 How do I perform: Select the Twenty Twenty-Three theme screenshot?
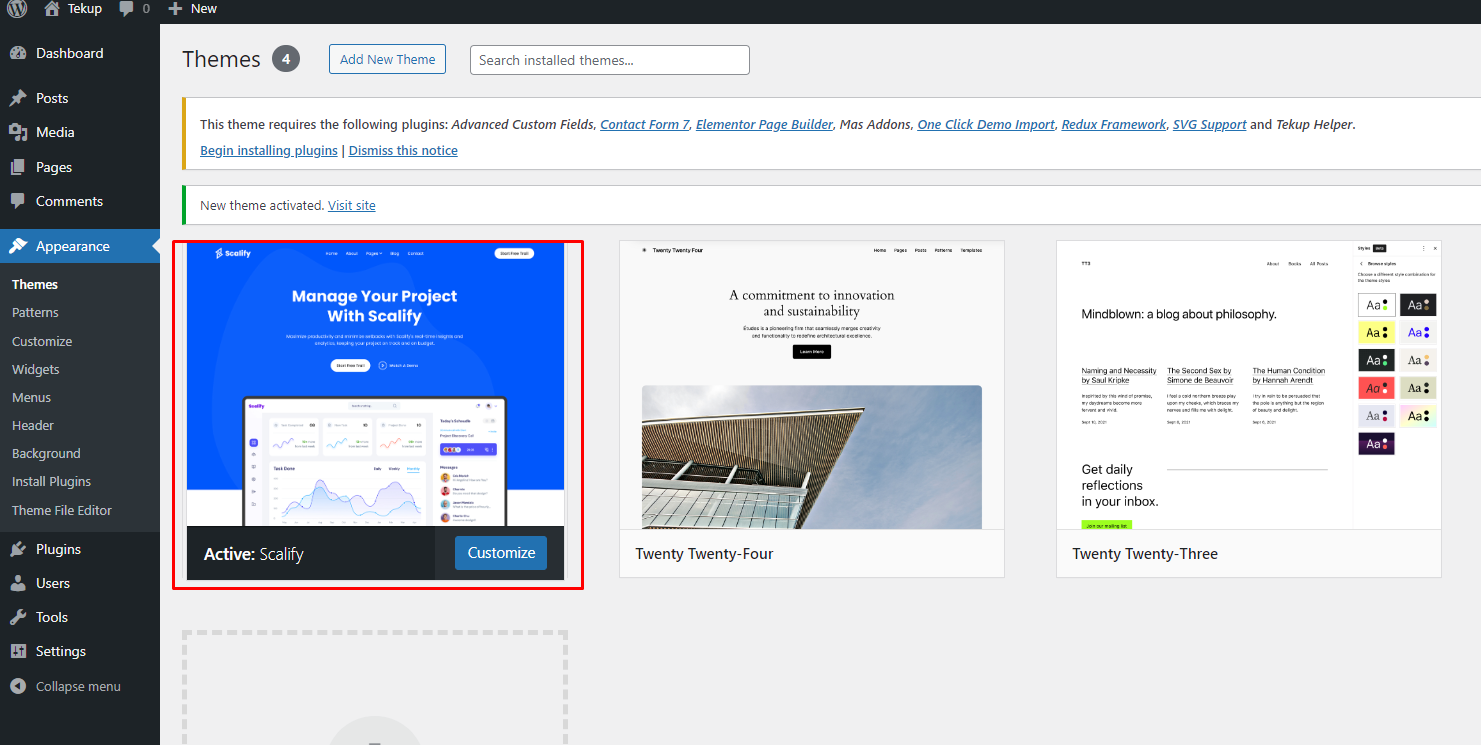tap(1249, 385)
